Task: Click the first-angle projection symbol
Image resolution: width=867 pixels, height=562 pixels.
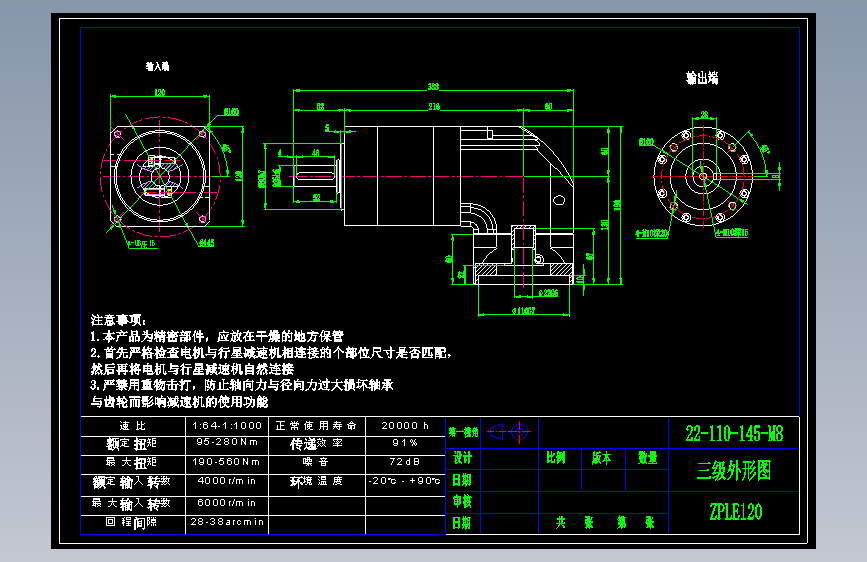Action: click(x=509, y=432)
